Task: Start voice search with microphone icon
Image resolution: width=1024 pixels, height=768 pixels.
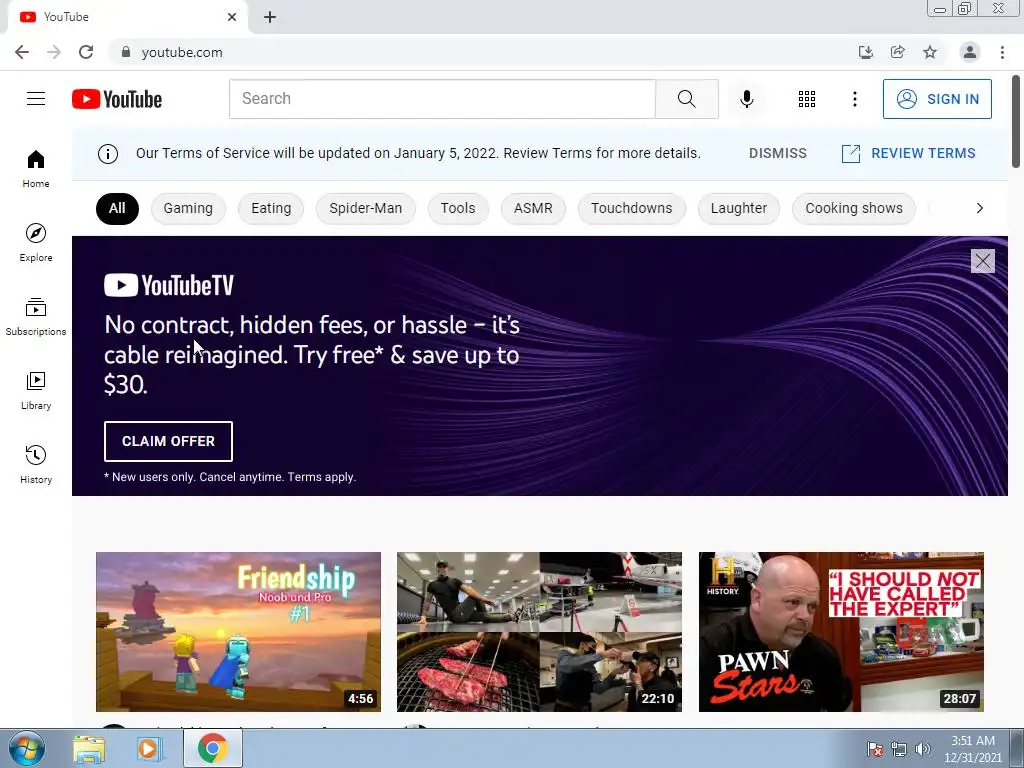Action: tap(746, 99)
